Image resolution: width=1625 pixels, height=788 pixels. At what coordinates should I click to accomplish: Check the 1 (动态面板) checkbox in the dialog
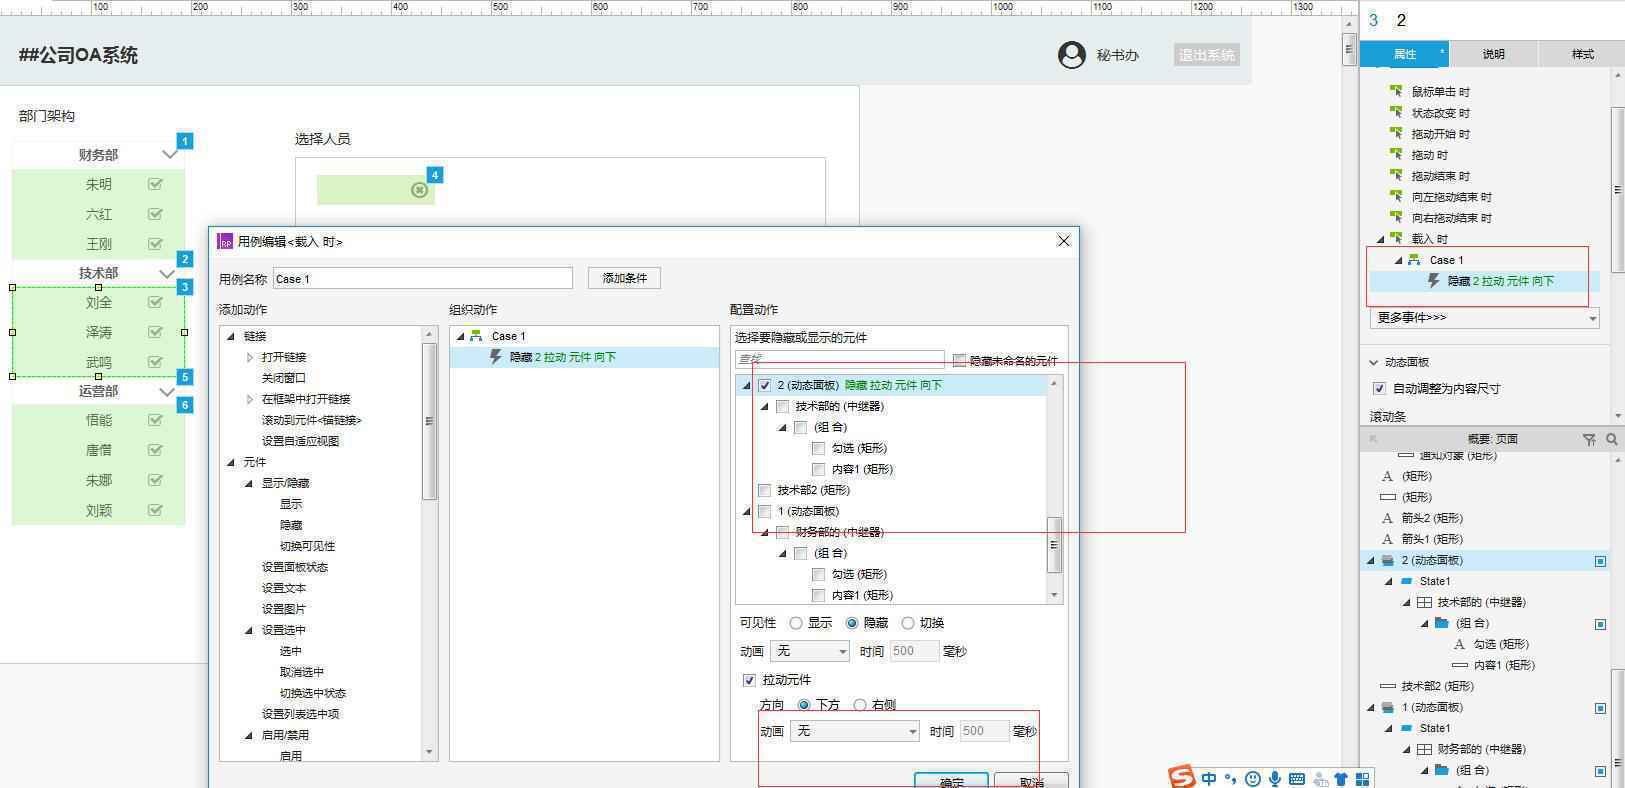(x=765, y=511)
